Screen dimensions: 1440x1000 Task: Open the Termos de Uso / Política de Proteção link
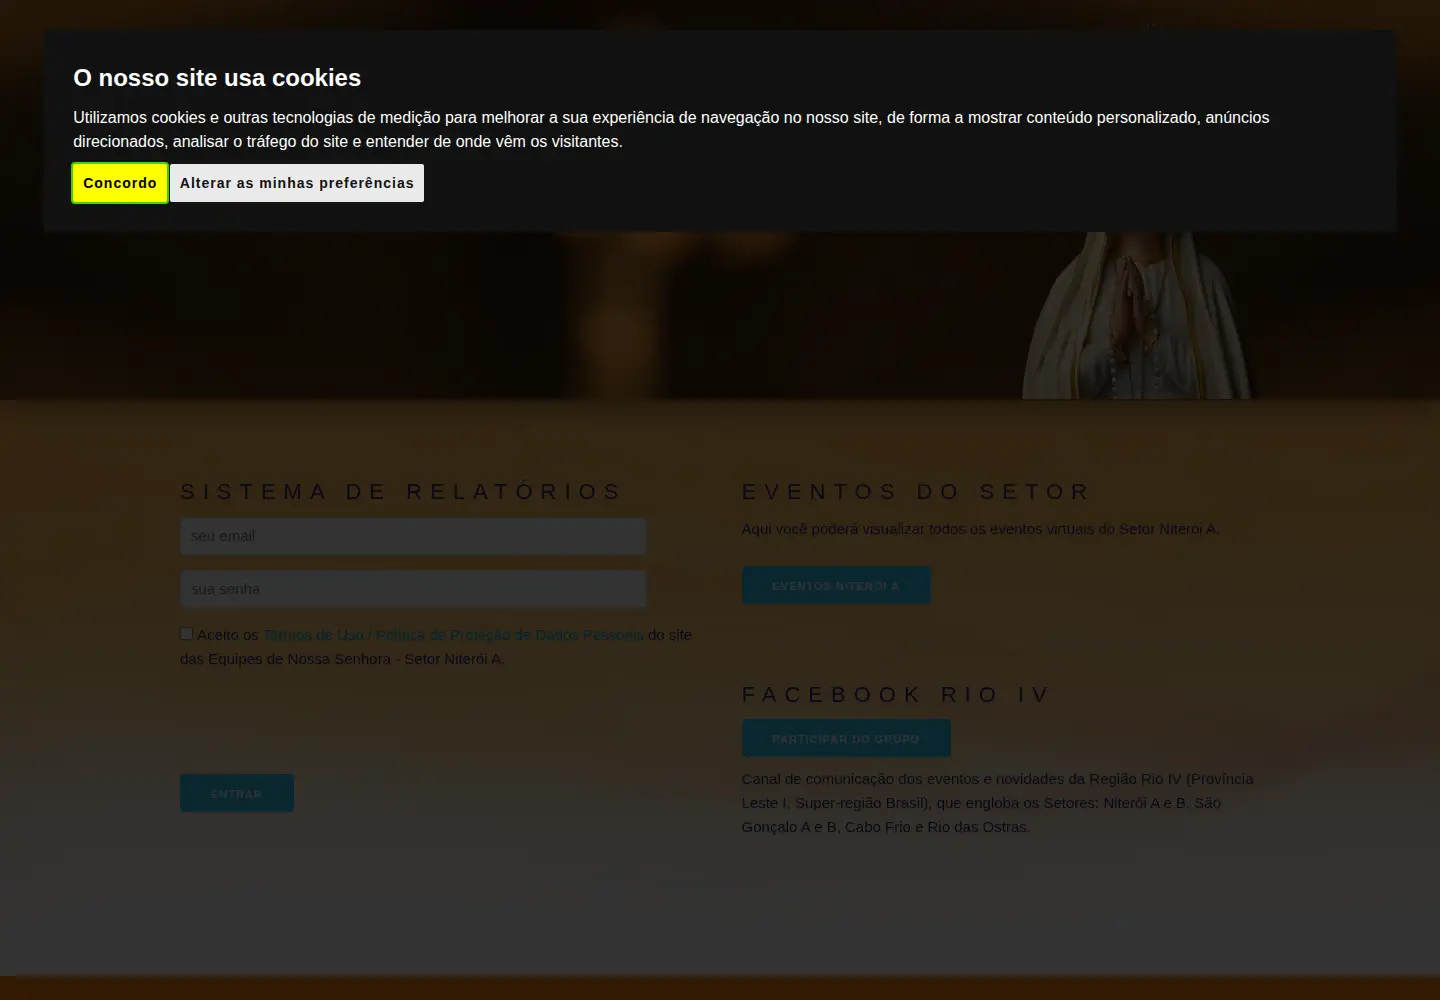[x=453, y=635]
